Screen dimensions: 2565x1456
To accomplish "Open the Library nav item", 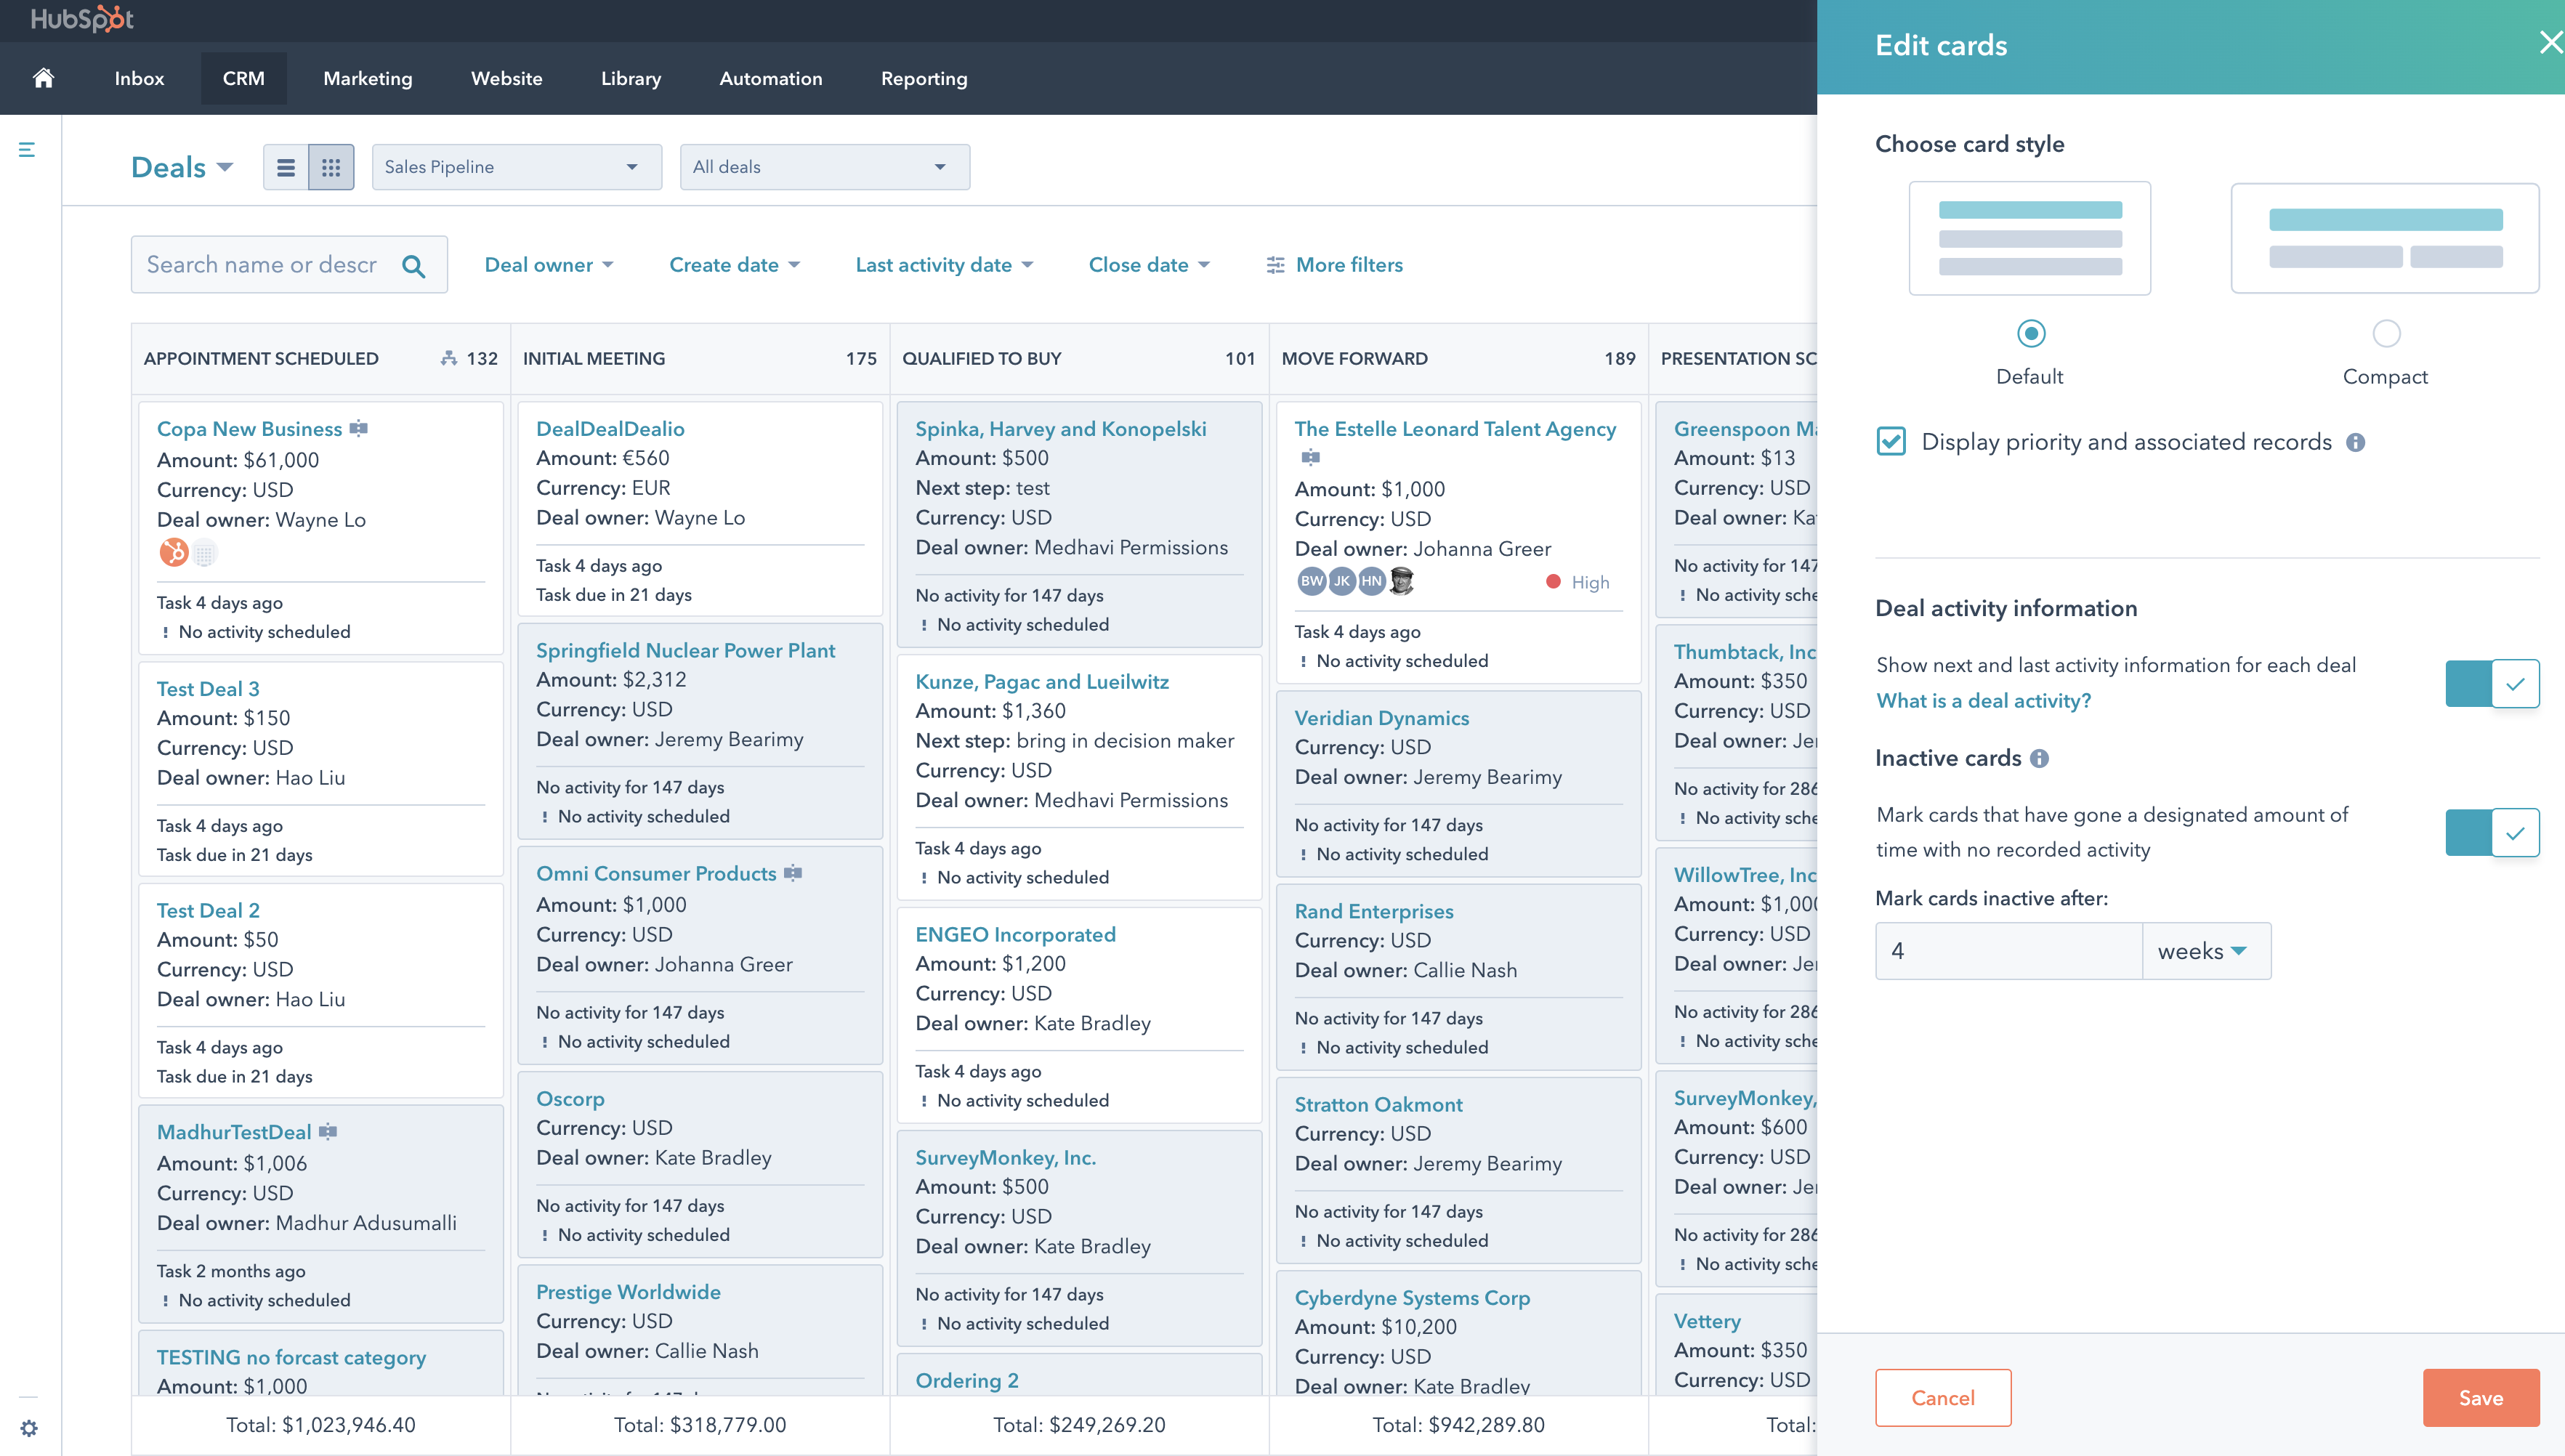I will (x=631, y=78).
